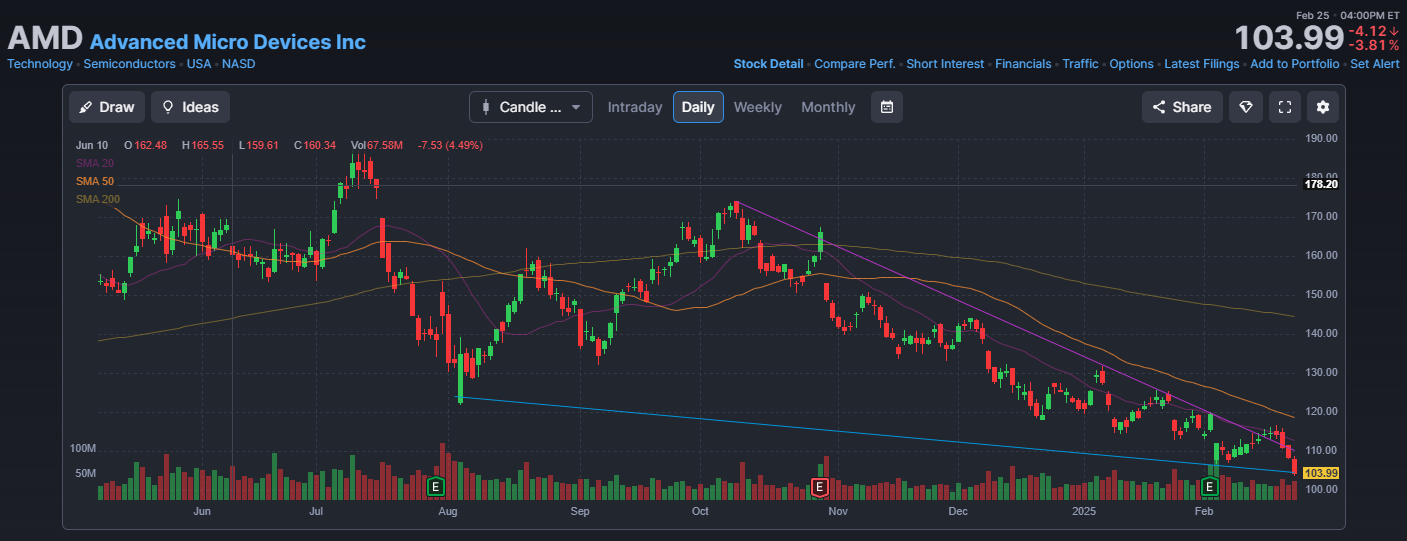Click the Set Alert link
The width and height of the screenshot is (1407, 541).
pos(1374,64)
